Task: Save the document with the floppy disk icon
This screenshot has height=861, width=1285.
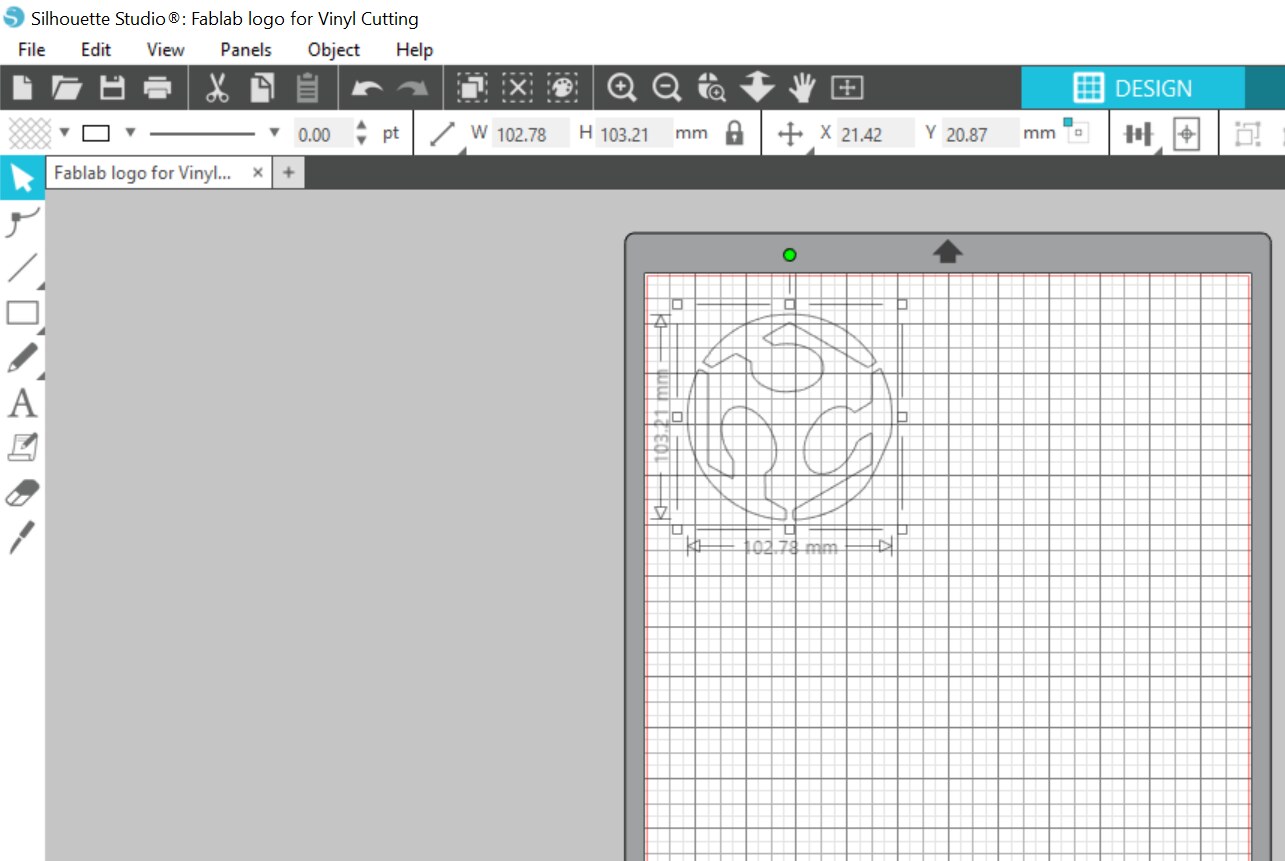Action: (113, 88)
